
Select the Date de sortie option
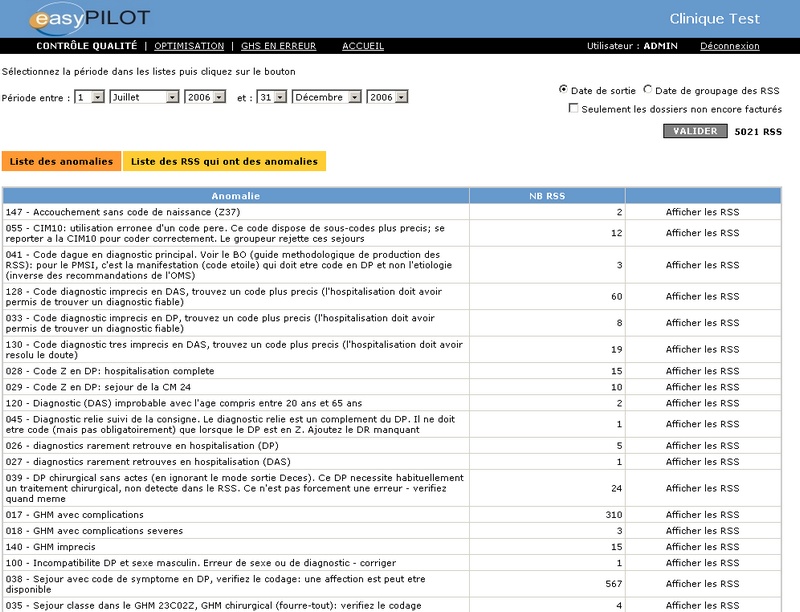pyautogui.click(x=563, y=89)
